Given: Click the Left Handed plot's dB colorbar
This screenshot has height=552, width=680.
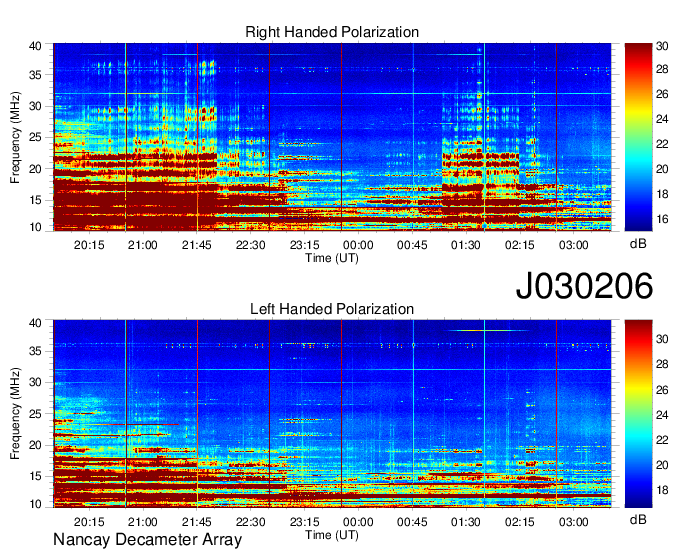Looking at the screenshot, I should pyautogui.click(x=638, y=414).
